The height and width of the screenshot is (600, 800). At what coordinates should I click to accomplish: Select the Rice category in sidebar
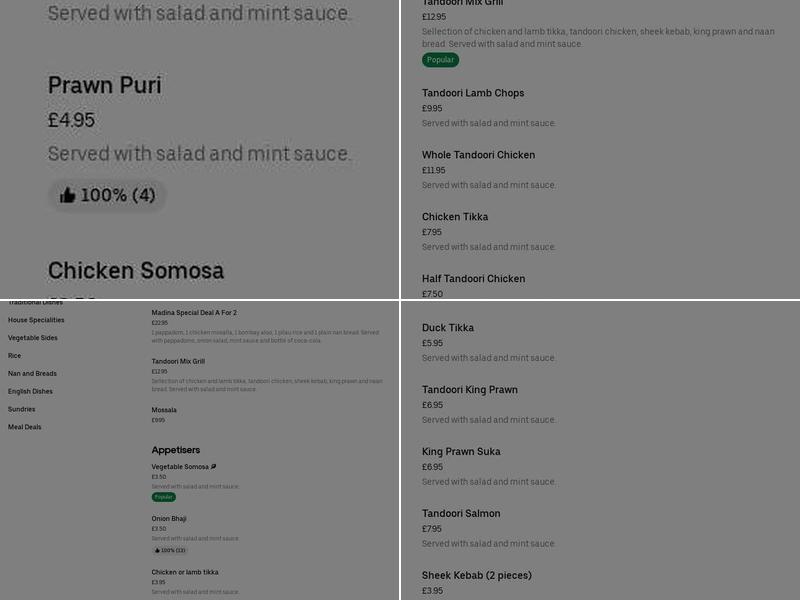click(15, 356)
